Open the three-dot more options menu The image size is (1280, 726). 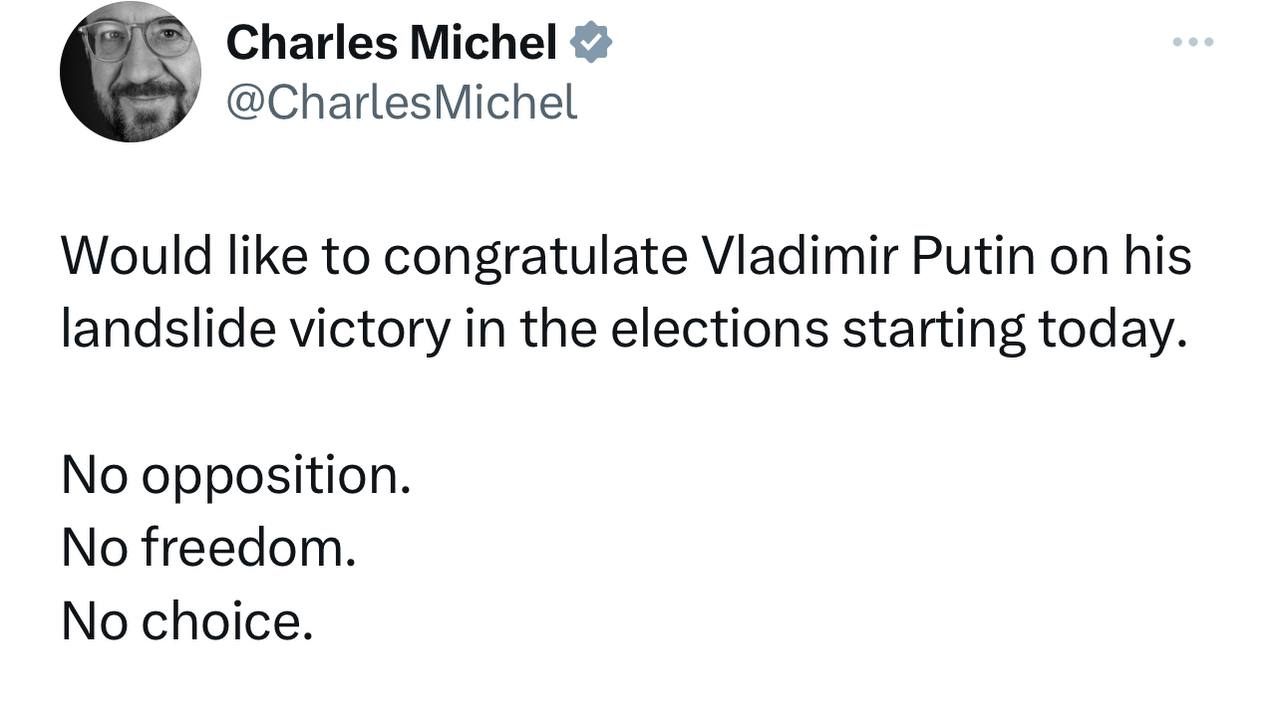click(x=1193, y=42)
